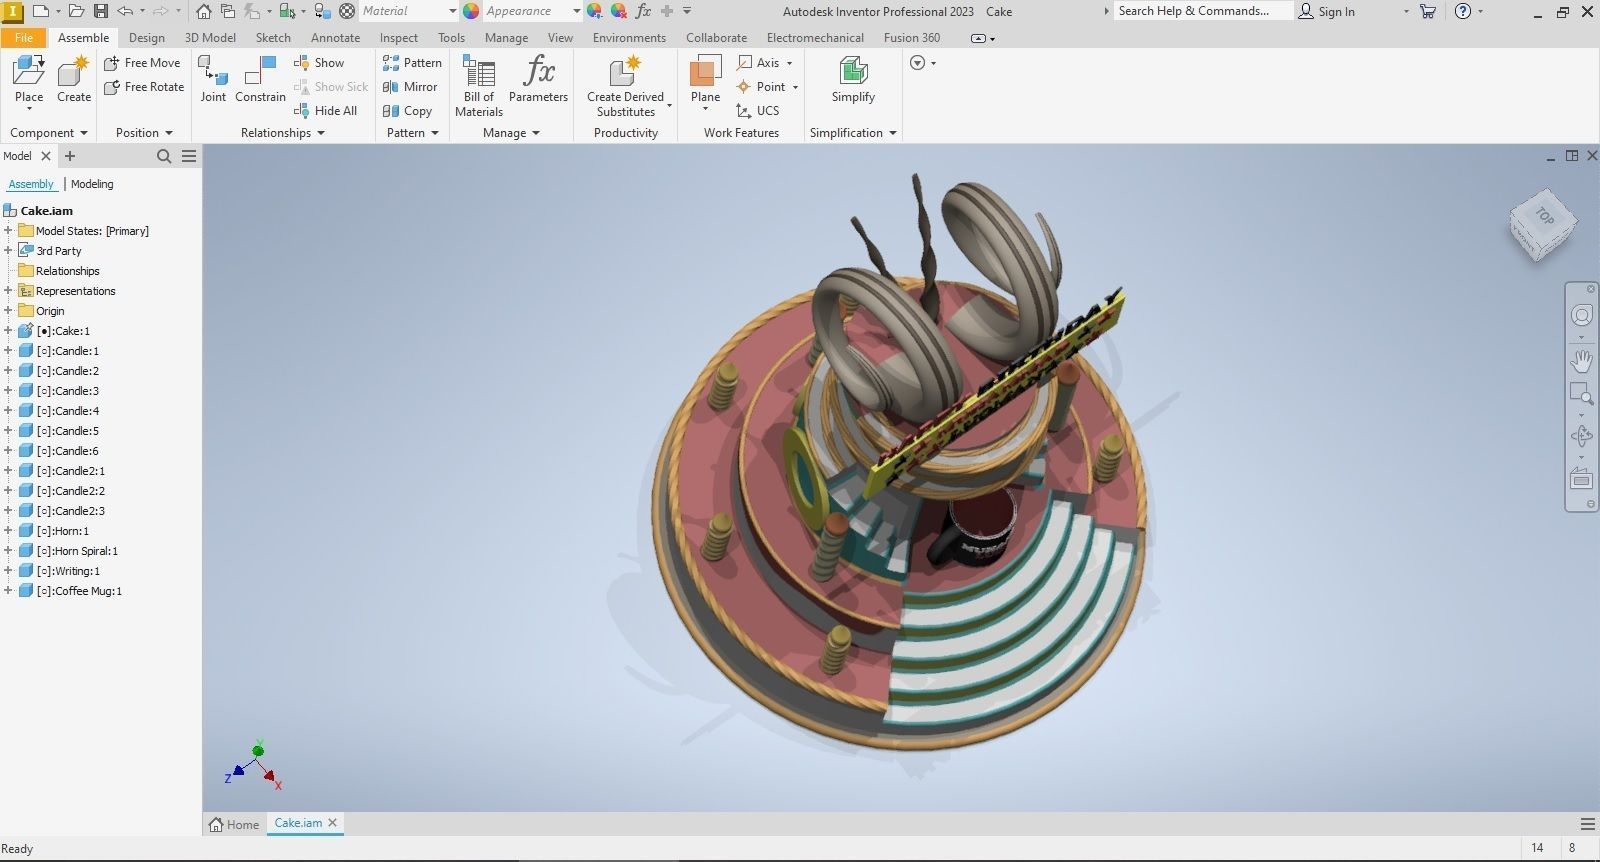Expand the Manage panel dropdown
The image size is (1600, 862).
click(536, 133)
